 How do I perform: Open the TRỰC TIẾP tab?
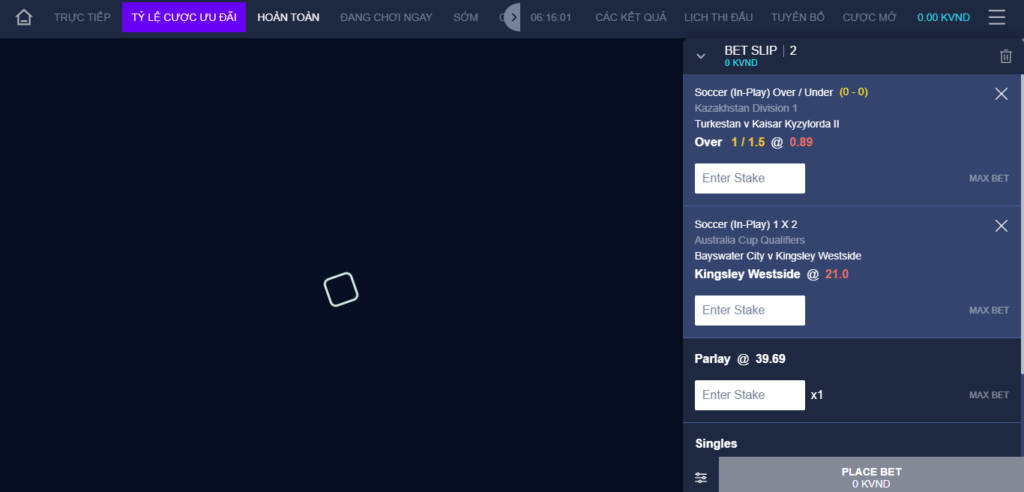[82, 17]
